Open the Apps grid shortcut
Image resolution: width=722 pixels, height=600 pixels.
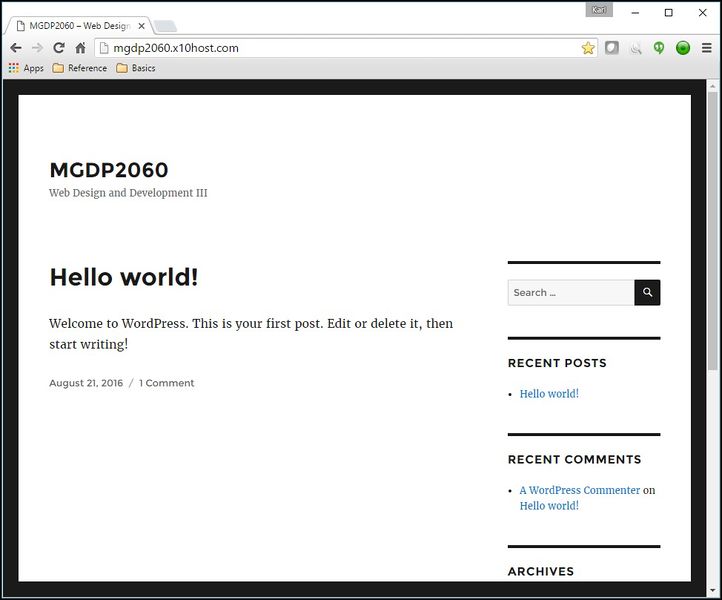pos(26,68)
